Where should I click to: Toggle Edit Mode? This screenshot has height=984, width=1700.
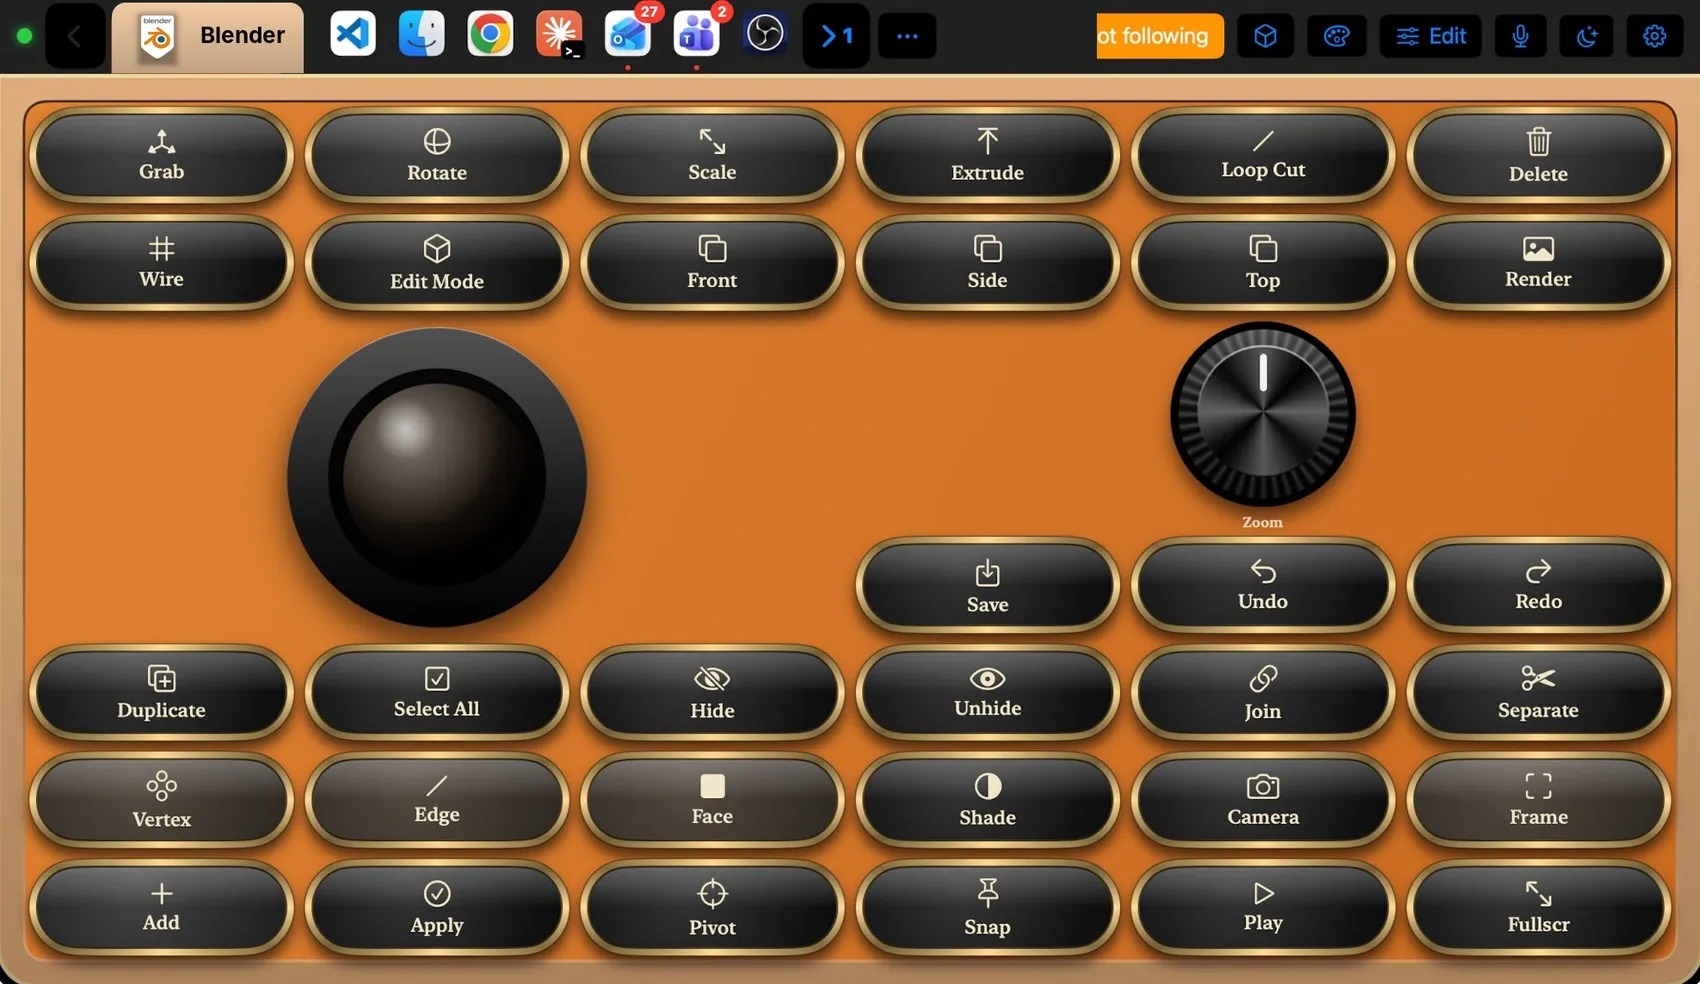(x=437, y=263)
